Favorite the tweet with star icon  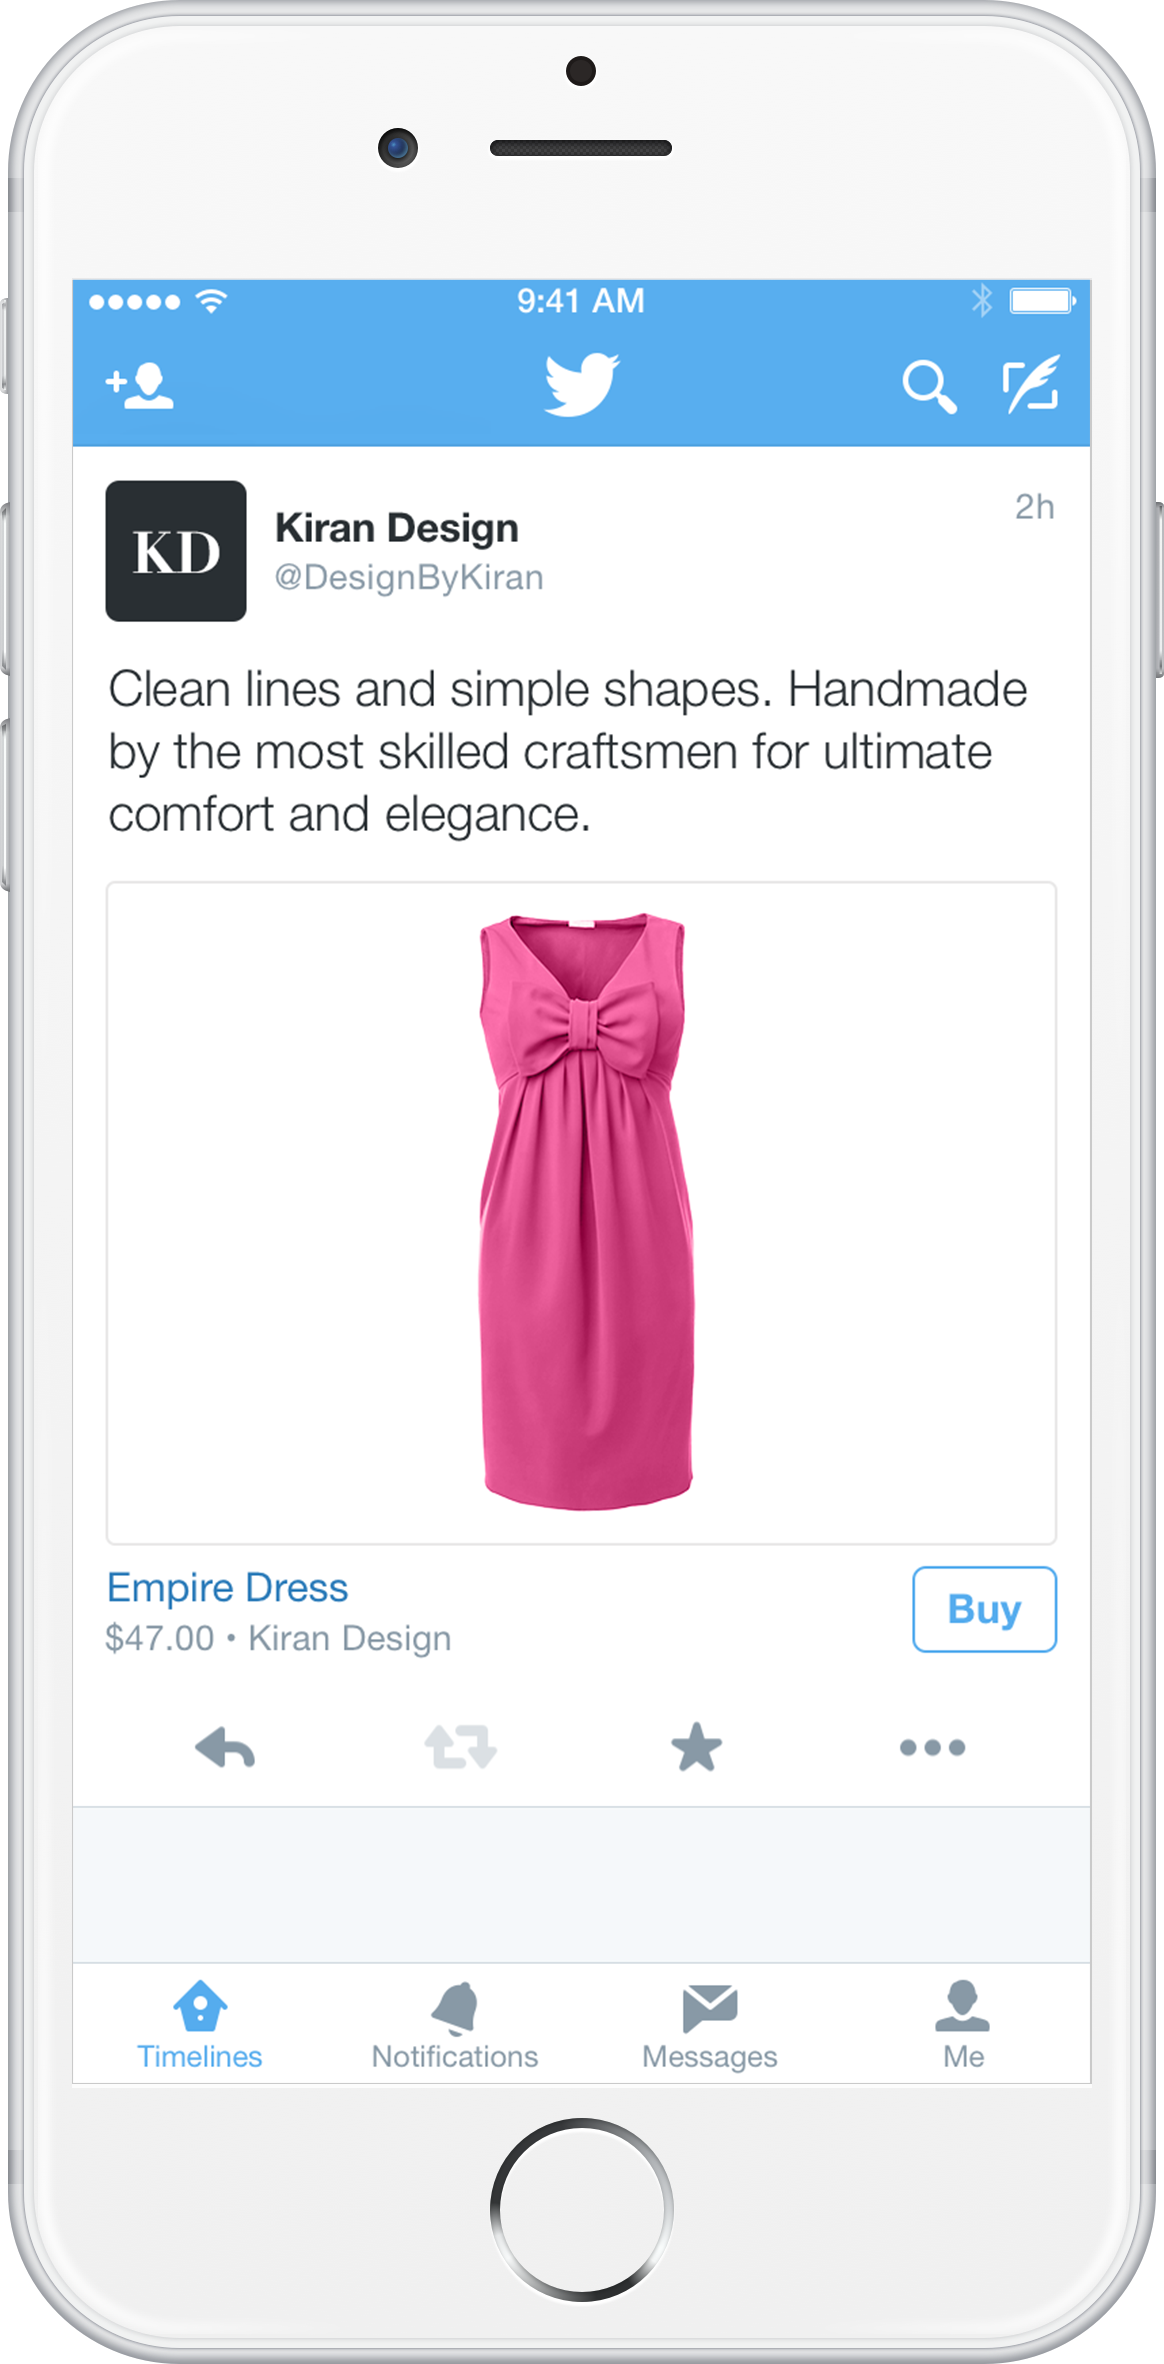tap(696, 1747)
